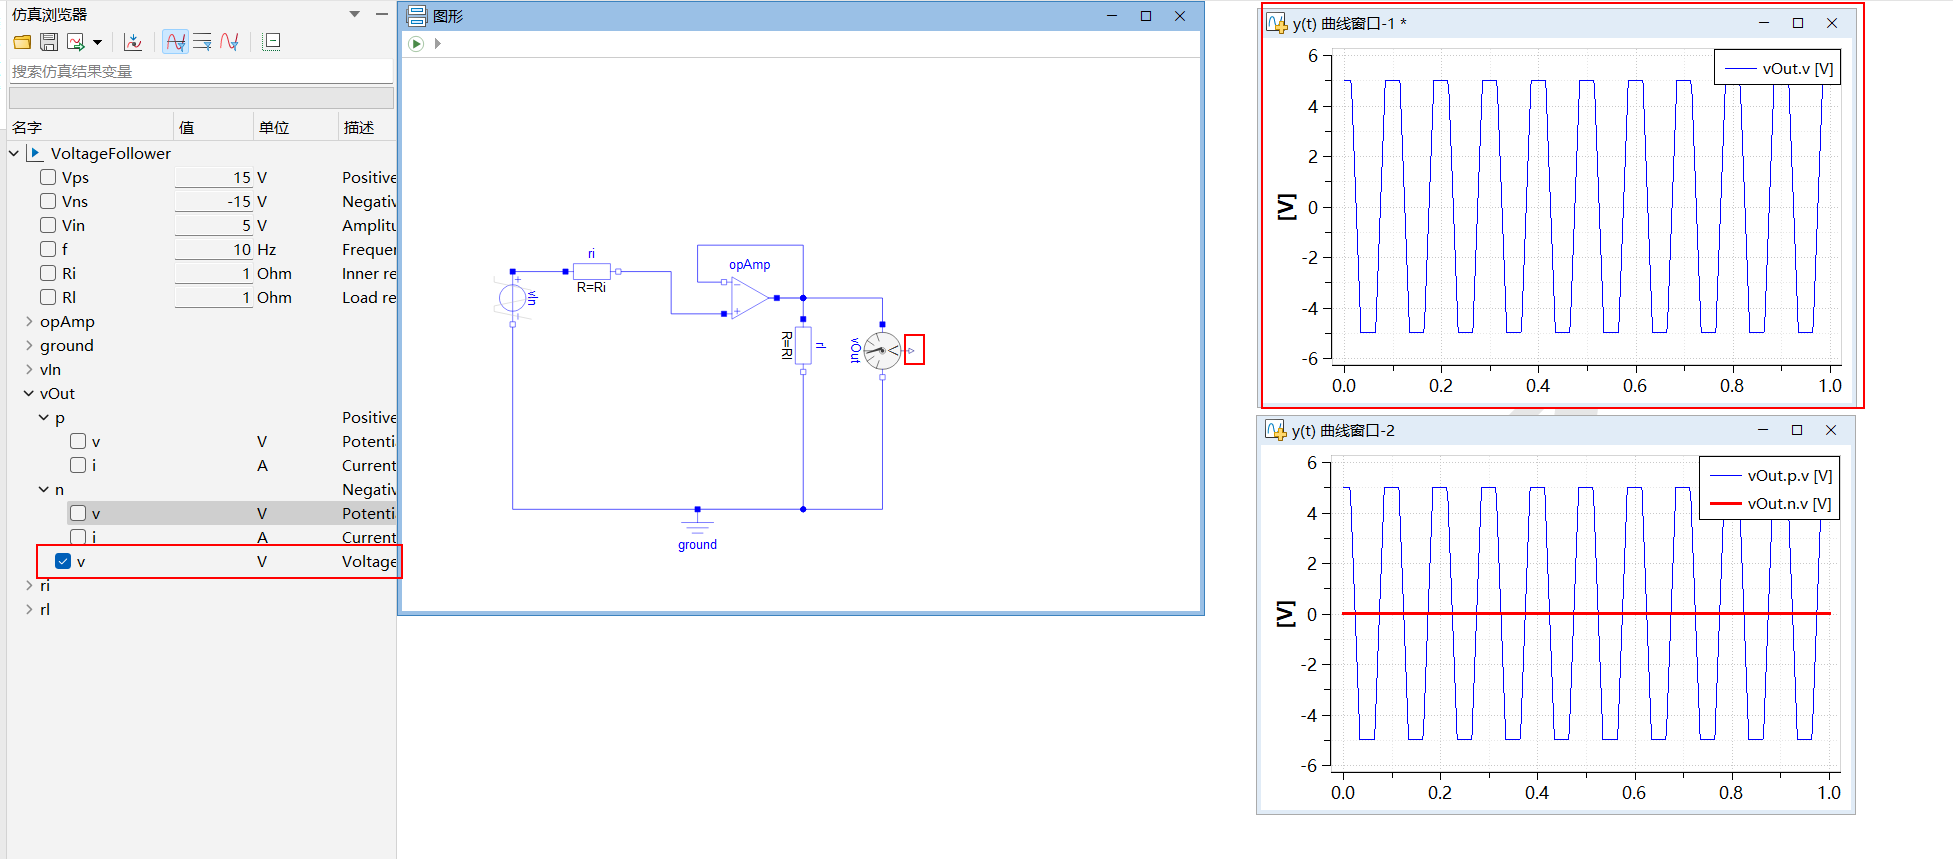
Task: Click the export result curve icon
Action: [75, 42]
